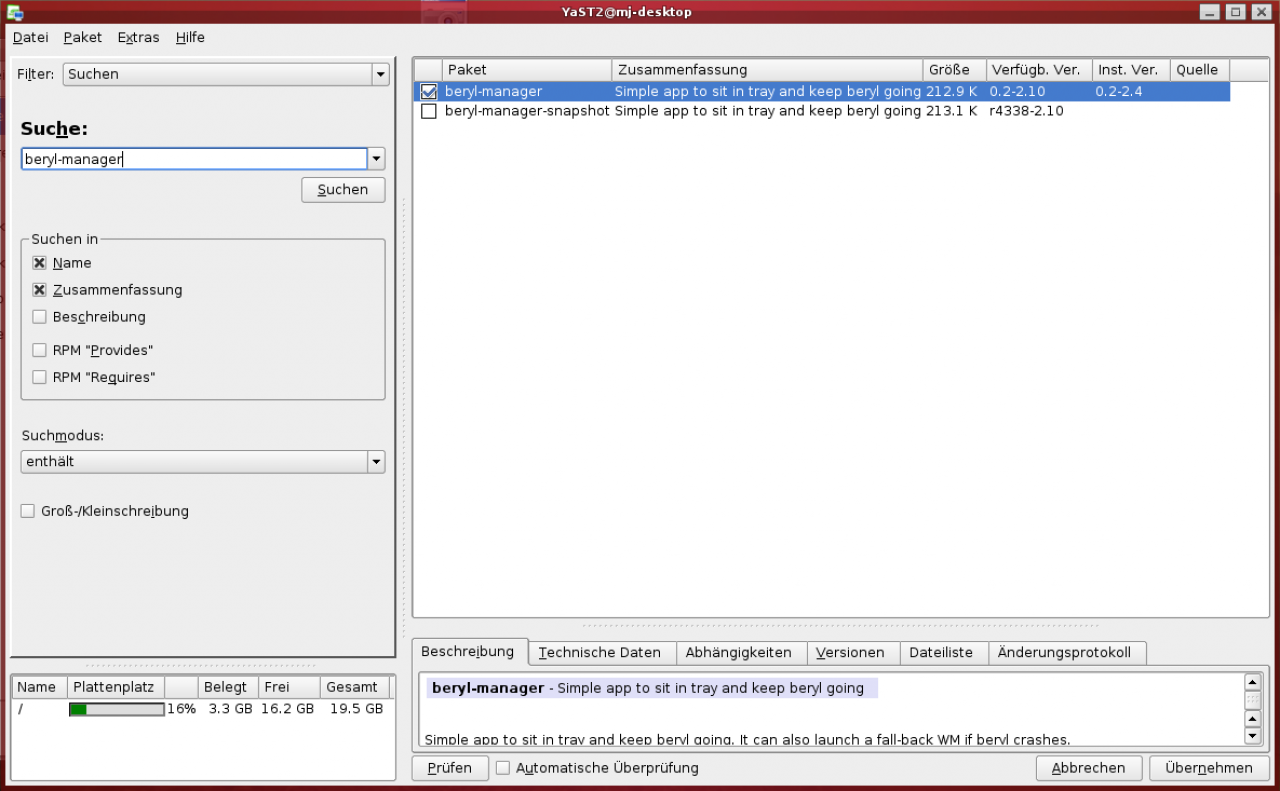
Task: Enable the Beschreibung search checkbox
Action: (x=39, y=317)
